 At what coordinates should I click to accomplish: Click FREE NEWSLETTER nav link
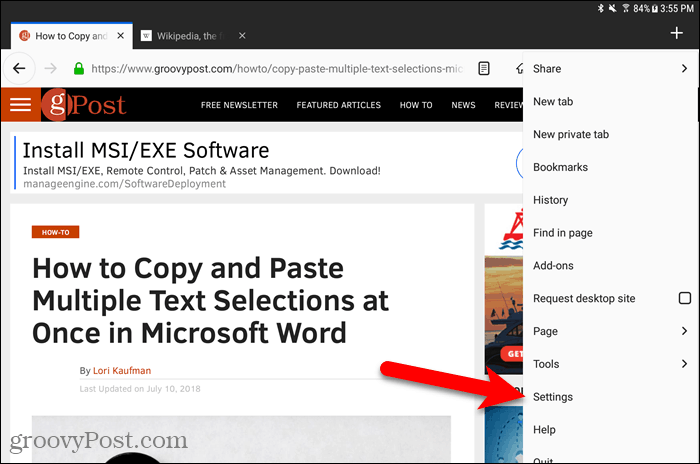point(239,105)
